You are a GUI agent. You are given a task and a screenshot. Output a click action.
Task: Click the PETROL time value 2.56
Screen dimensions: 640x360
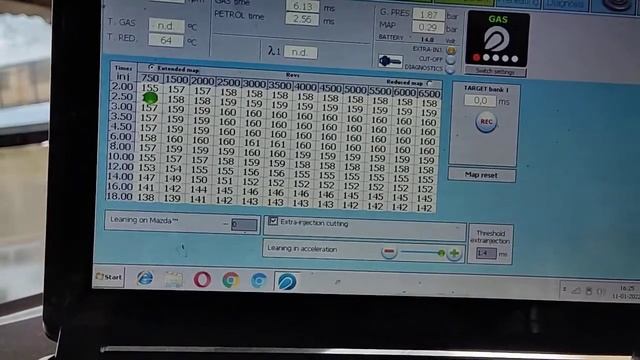coord(302,19)
